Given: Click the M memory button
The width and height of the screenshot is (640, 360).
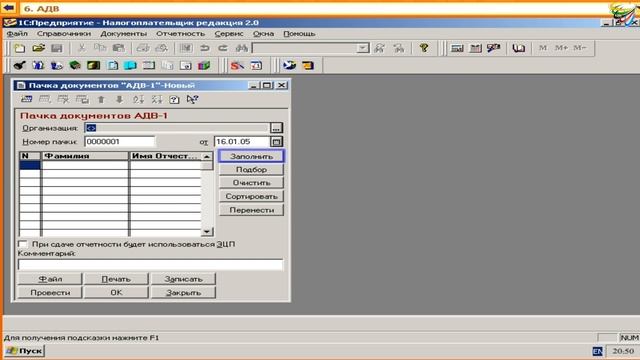Looking at the screenshot, I should [x=542, y=48].
